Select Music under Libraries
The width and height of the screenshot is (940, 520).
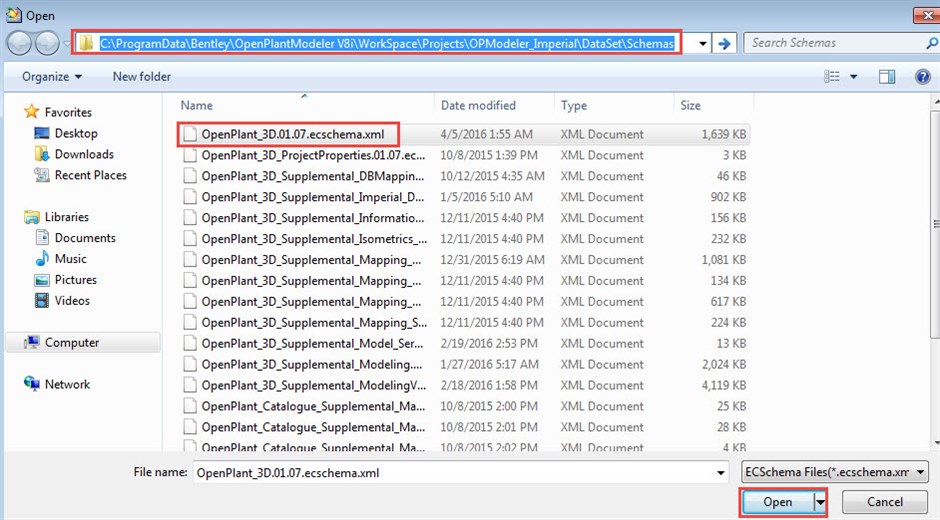click(x=71, y=259)
